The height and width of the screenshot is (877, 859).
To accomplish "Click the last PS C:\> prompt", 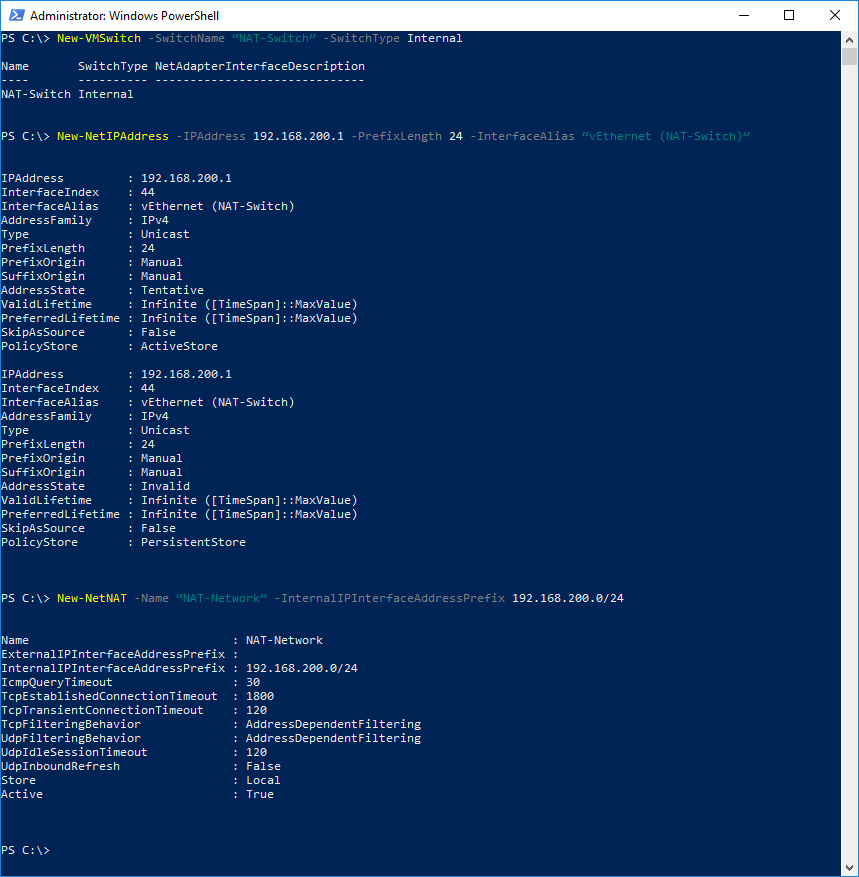I will point(25,850).
